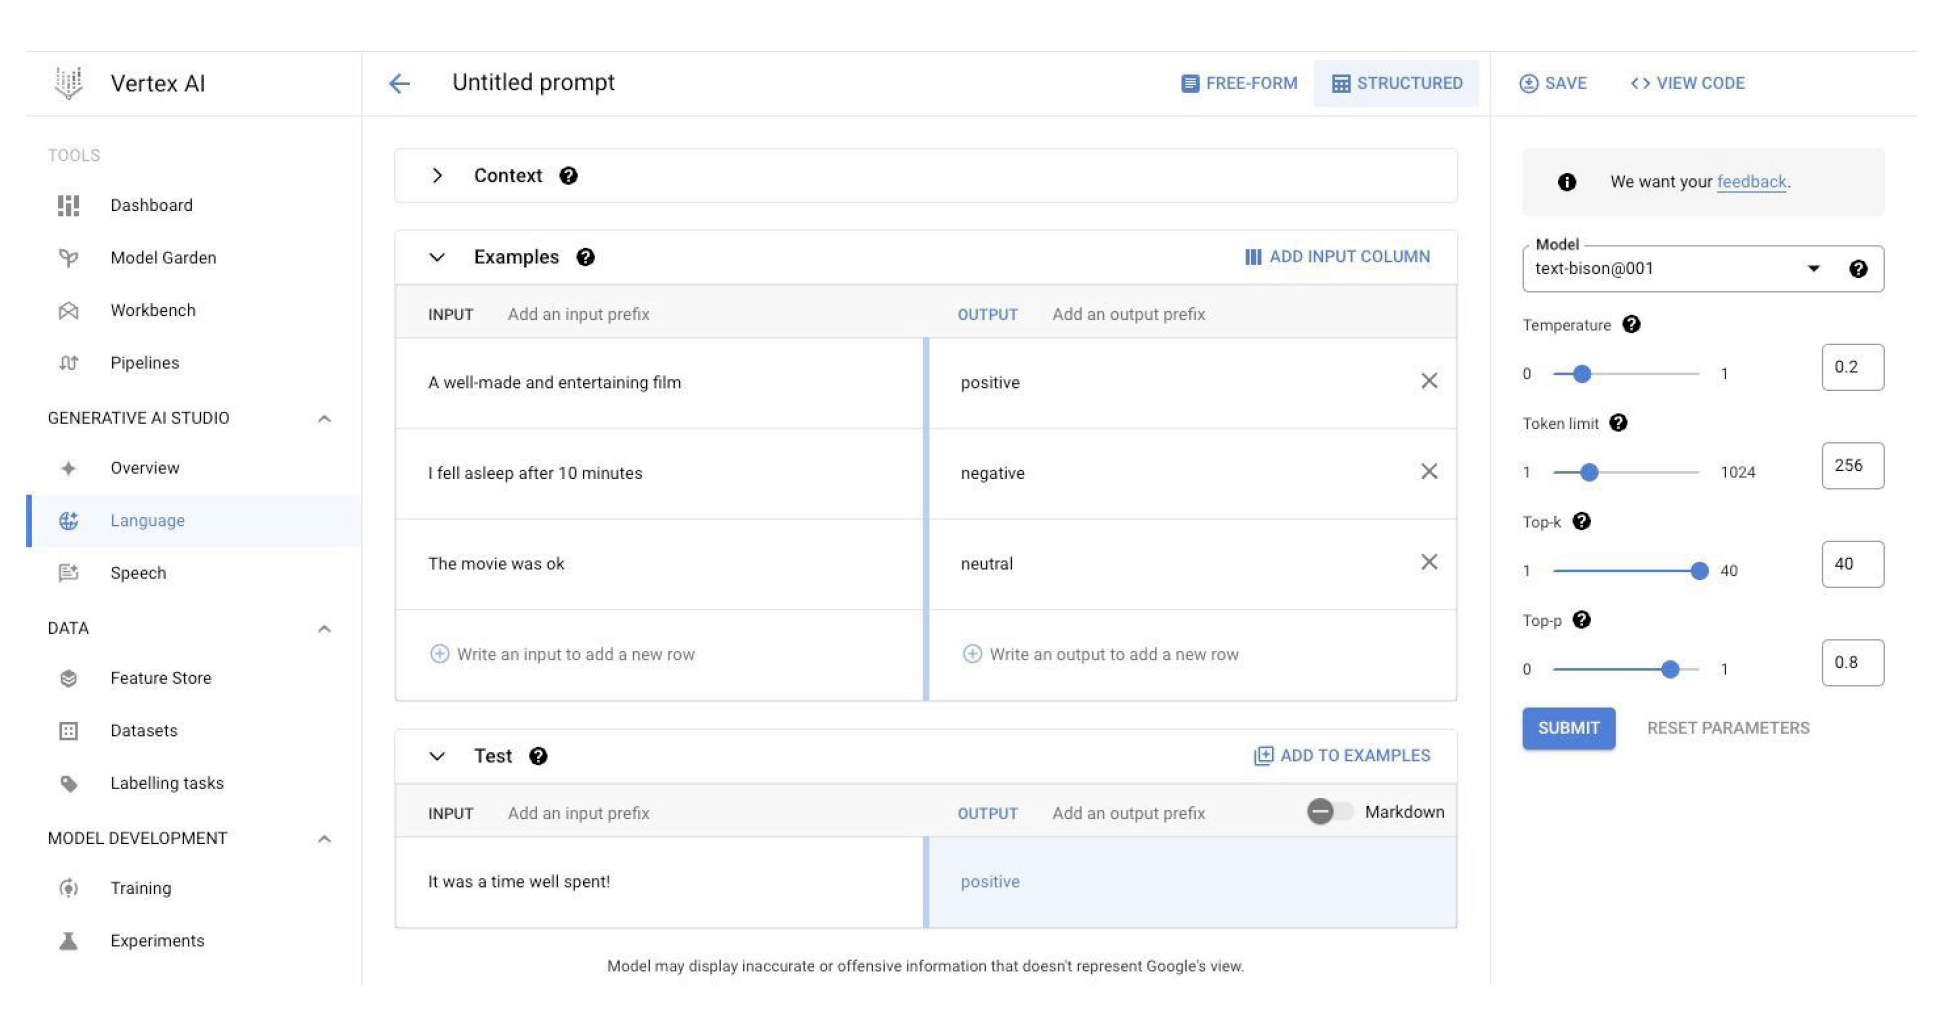Click Add Input Column
The image size is (1938, 1020).
(x=1337, y=257)
